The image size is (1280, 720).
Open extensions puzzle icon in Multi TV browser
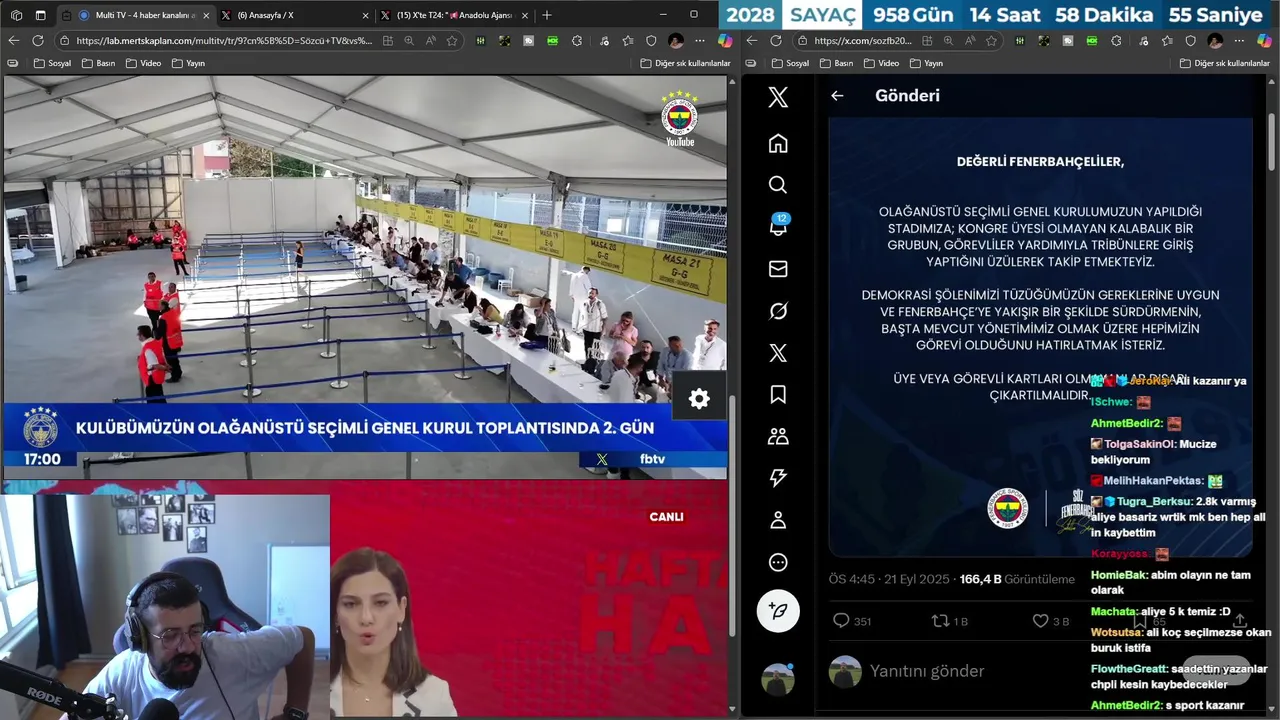(x=577, y=41)
